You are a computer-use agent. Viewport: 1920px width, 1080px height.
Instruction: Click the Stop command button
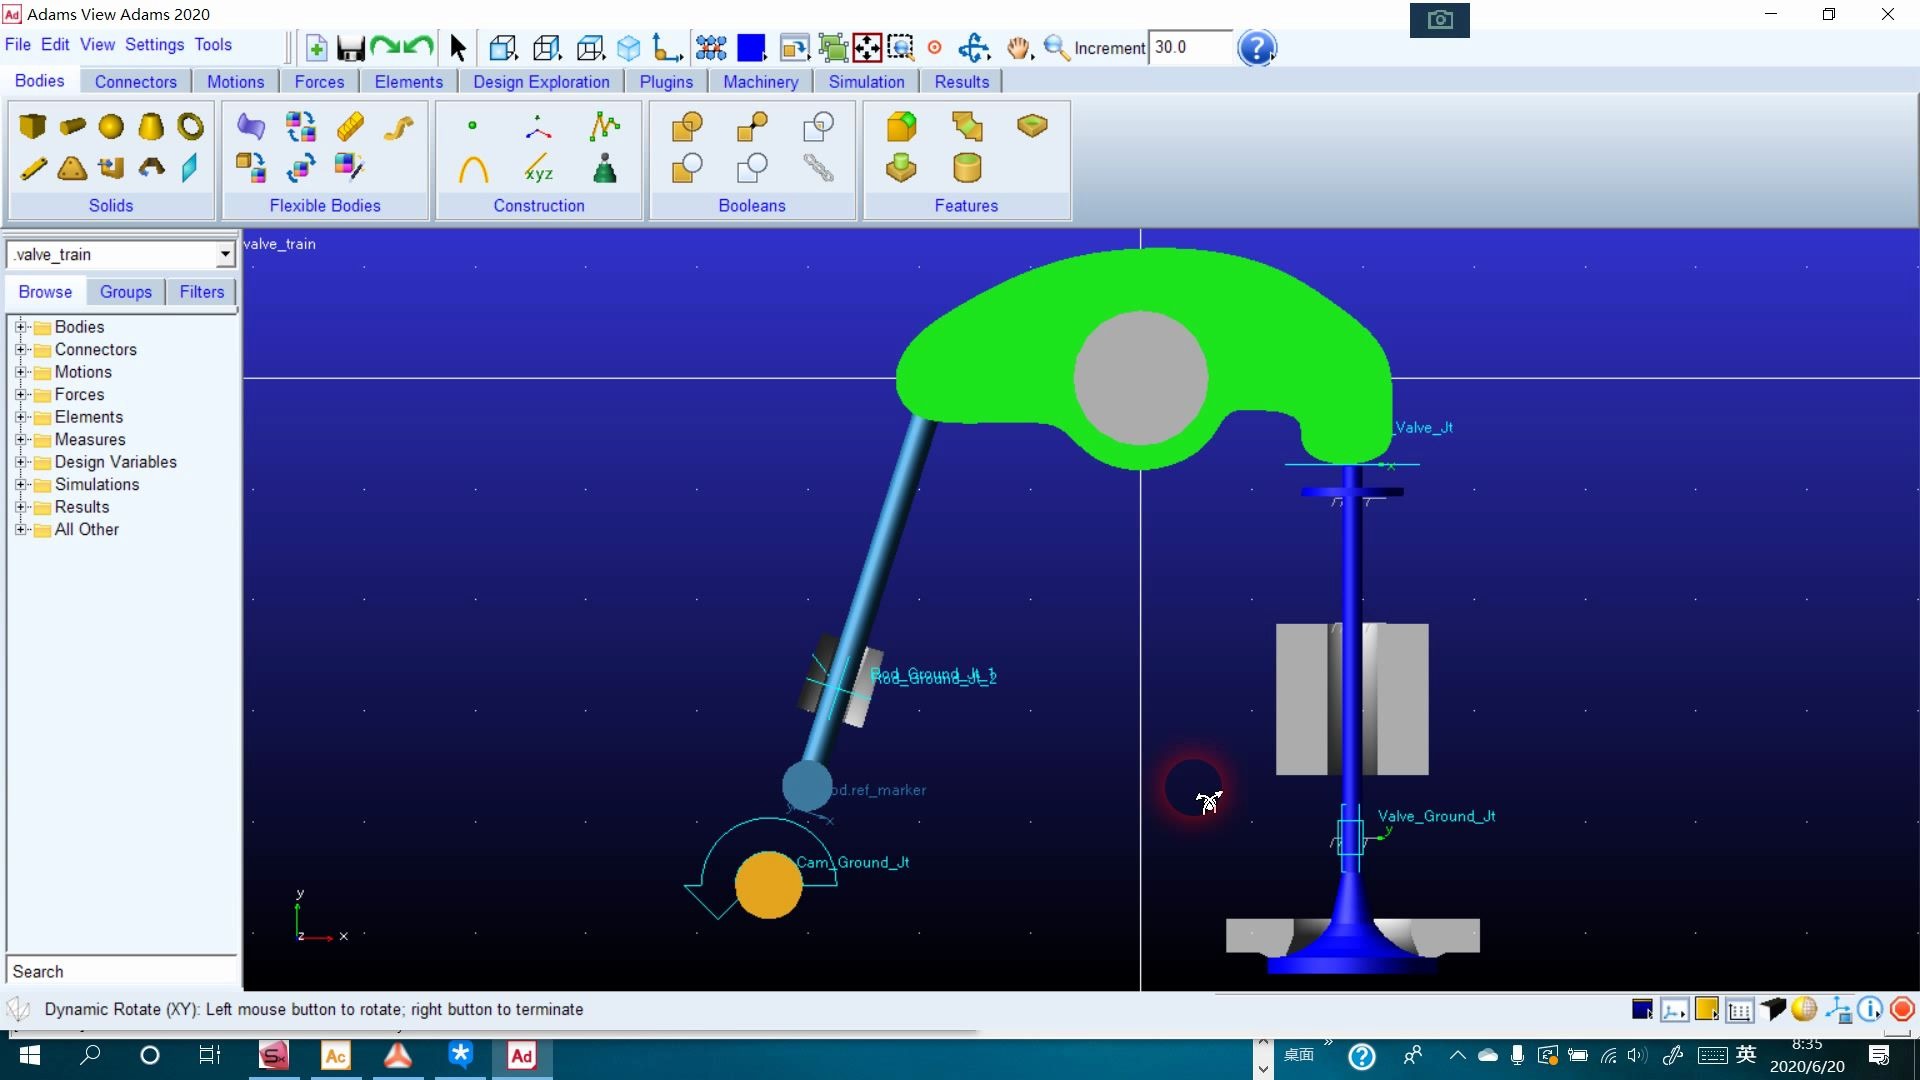click(x=1902, y=1010)
